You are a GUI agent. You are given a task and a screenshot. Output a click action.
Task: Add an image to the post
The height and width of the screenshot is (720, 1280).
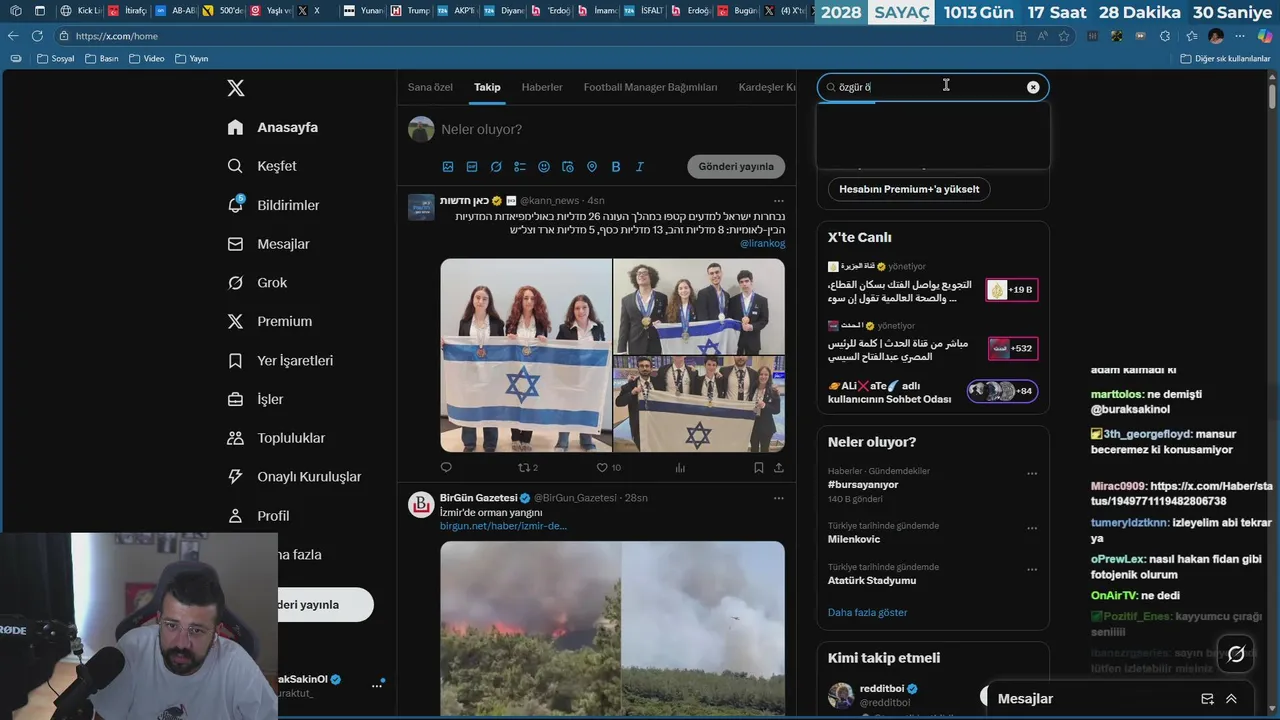click(448, 167)
